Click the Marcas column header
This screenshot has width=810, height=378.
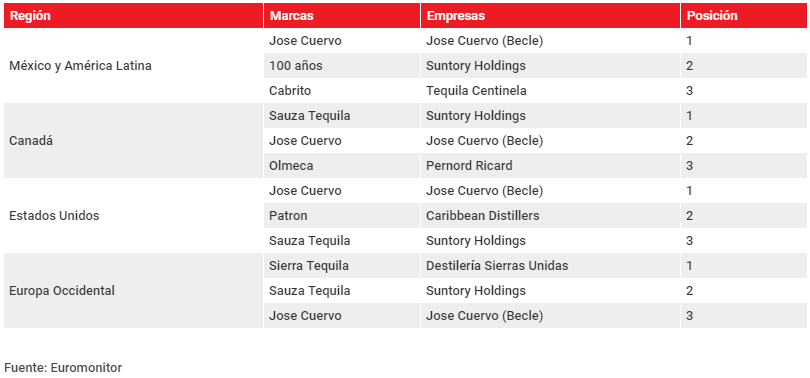coord(342,15)
